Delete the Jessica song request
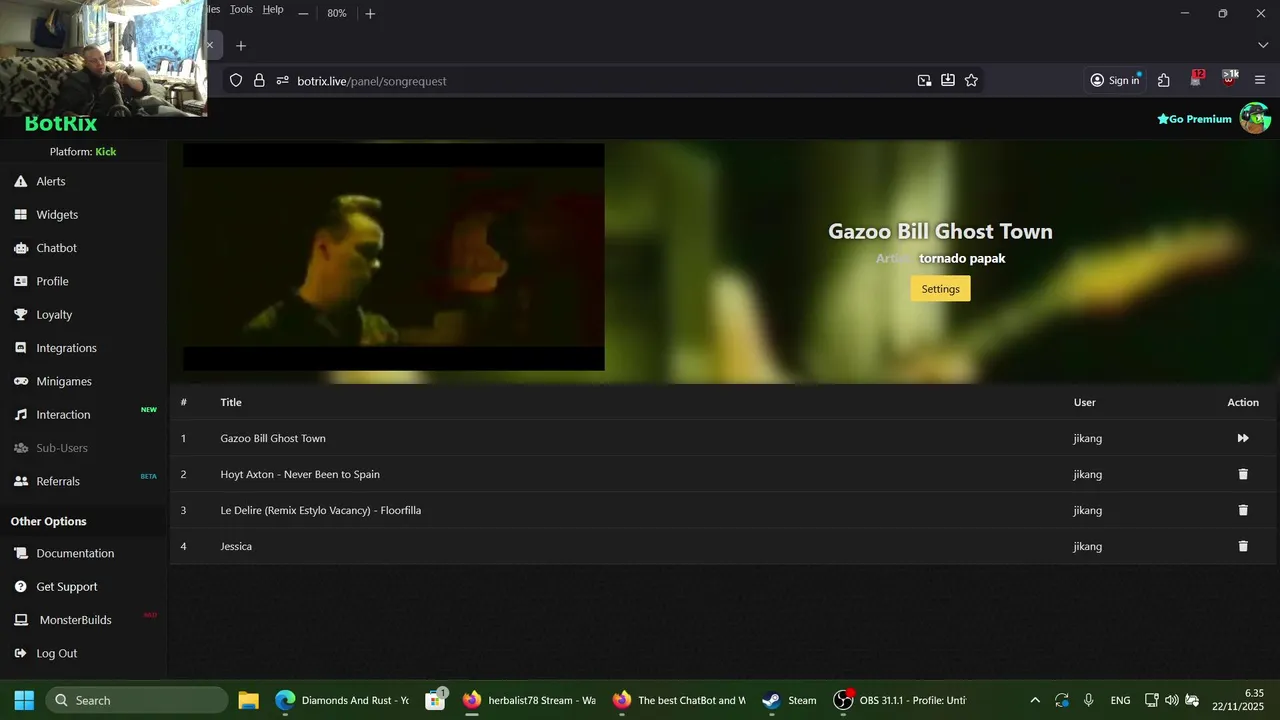The image size is (1280, 720). pyautogui.click(x=1243, y=546)
